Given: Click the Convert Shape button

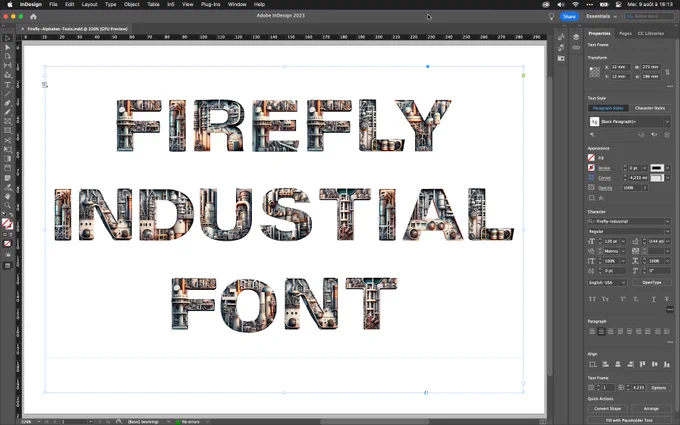Looking at the screenshot, I should [x=607, y=409].
